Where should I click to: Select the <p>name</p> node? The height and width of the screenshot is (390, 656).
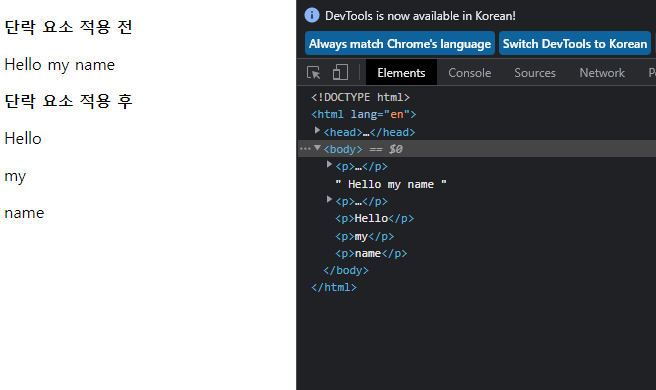click(x=371, y=254)
